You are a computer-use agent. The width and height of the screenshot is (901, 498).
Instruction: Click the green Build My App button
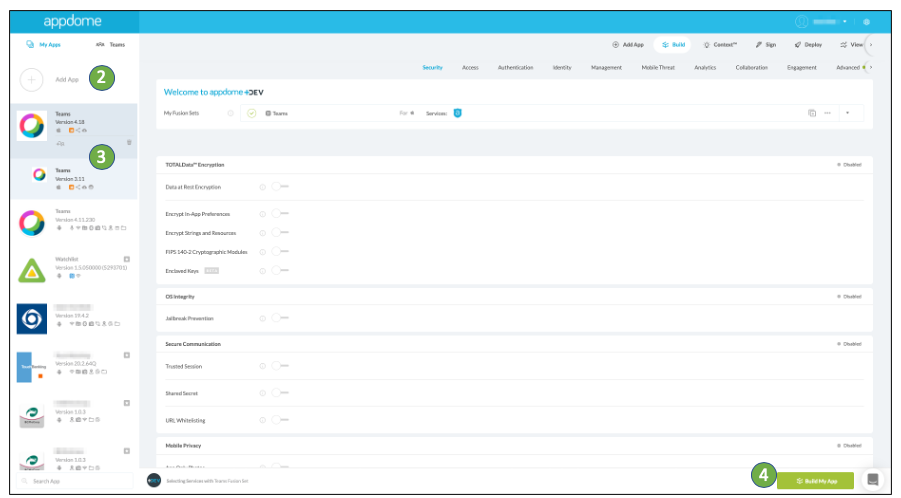(815, 481)
